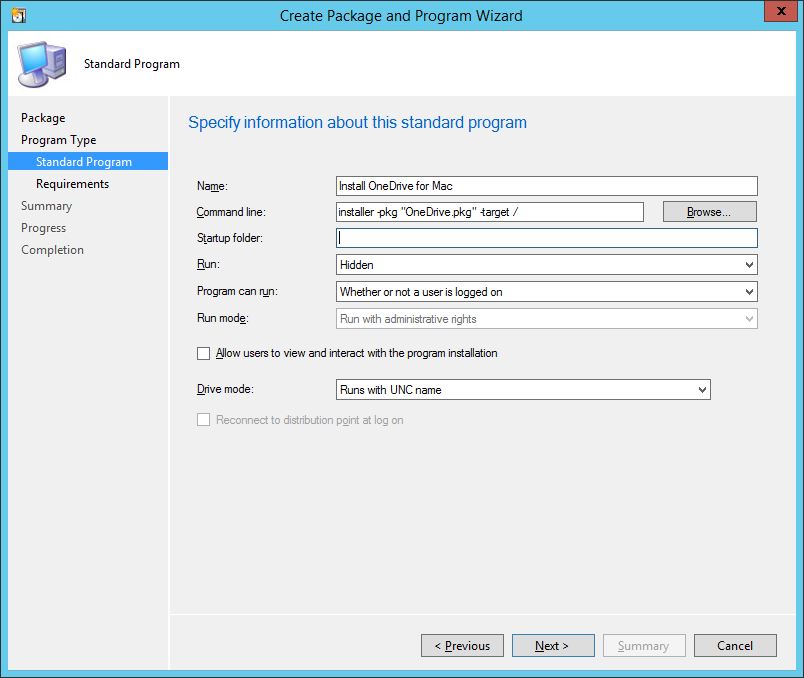Click the Previous button
This screenshot has width=804, height=678.
(462, 645)
